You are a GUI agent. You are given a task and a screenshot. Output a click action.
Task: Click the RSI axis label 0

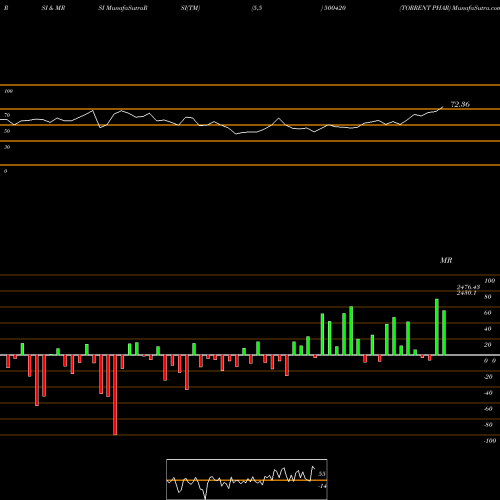click(5, 171)
